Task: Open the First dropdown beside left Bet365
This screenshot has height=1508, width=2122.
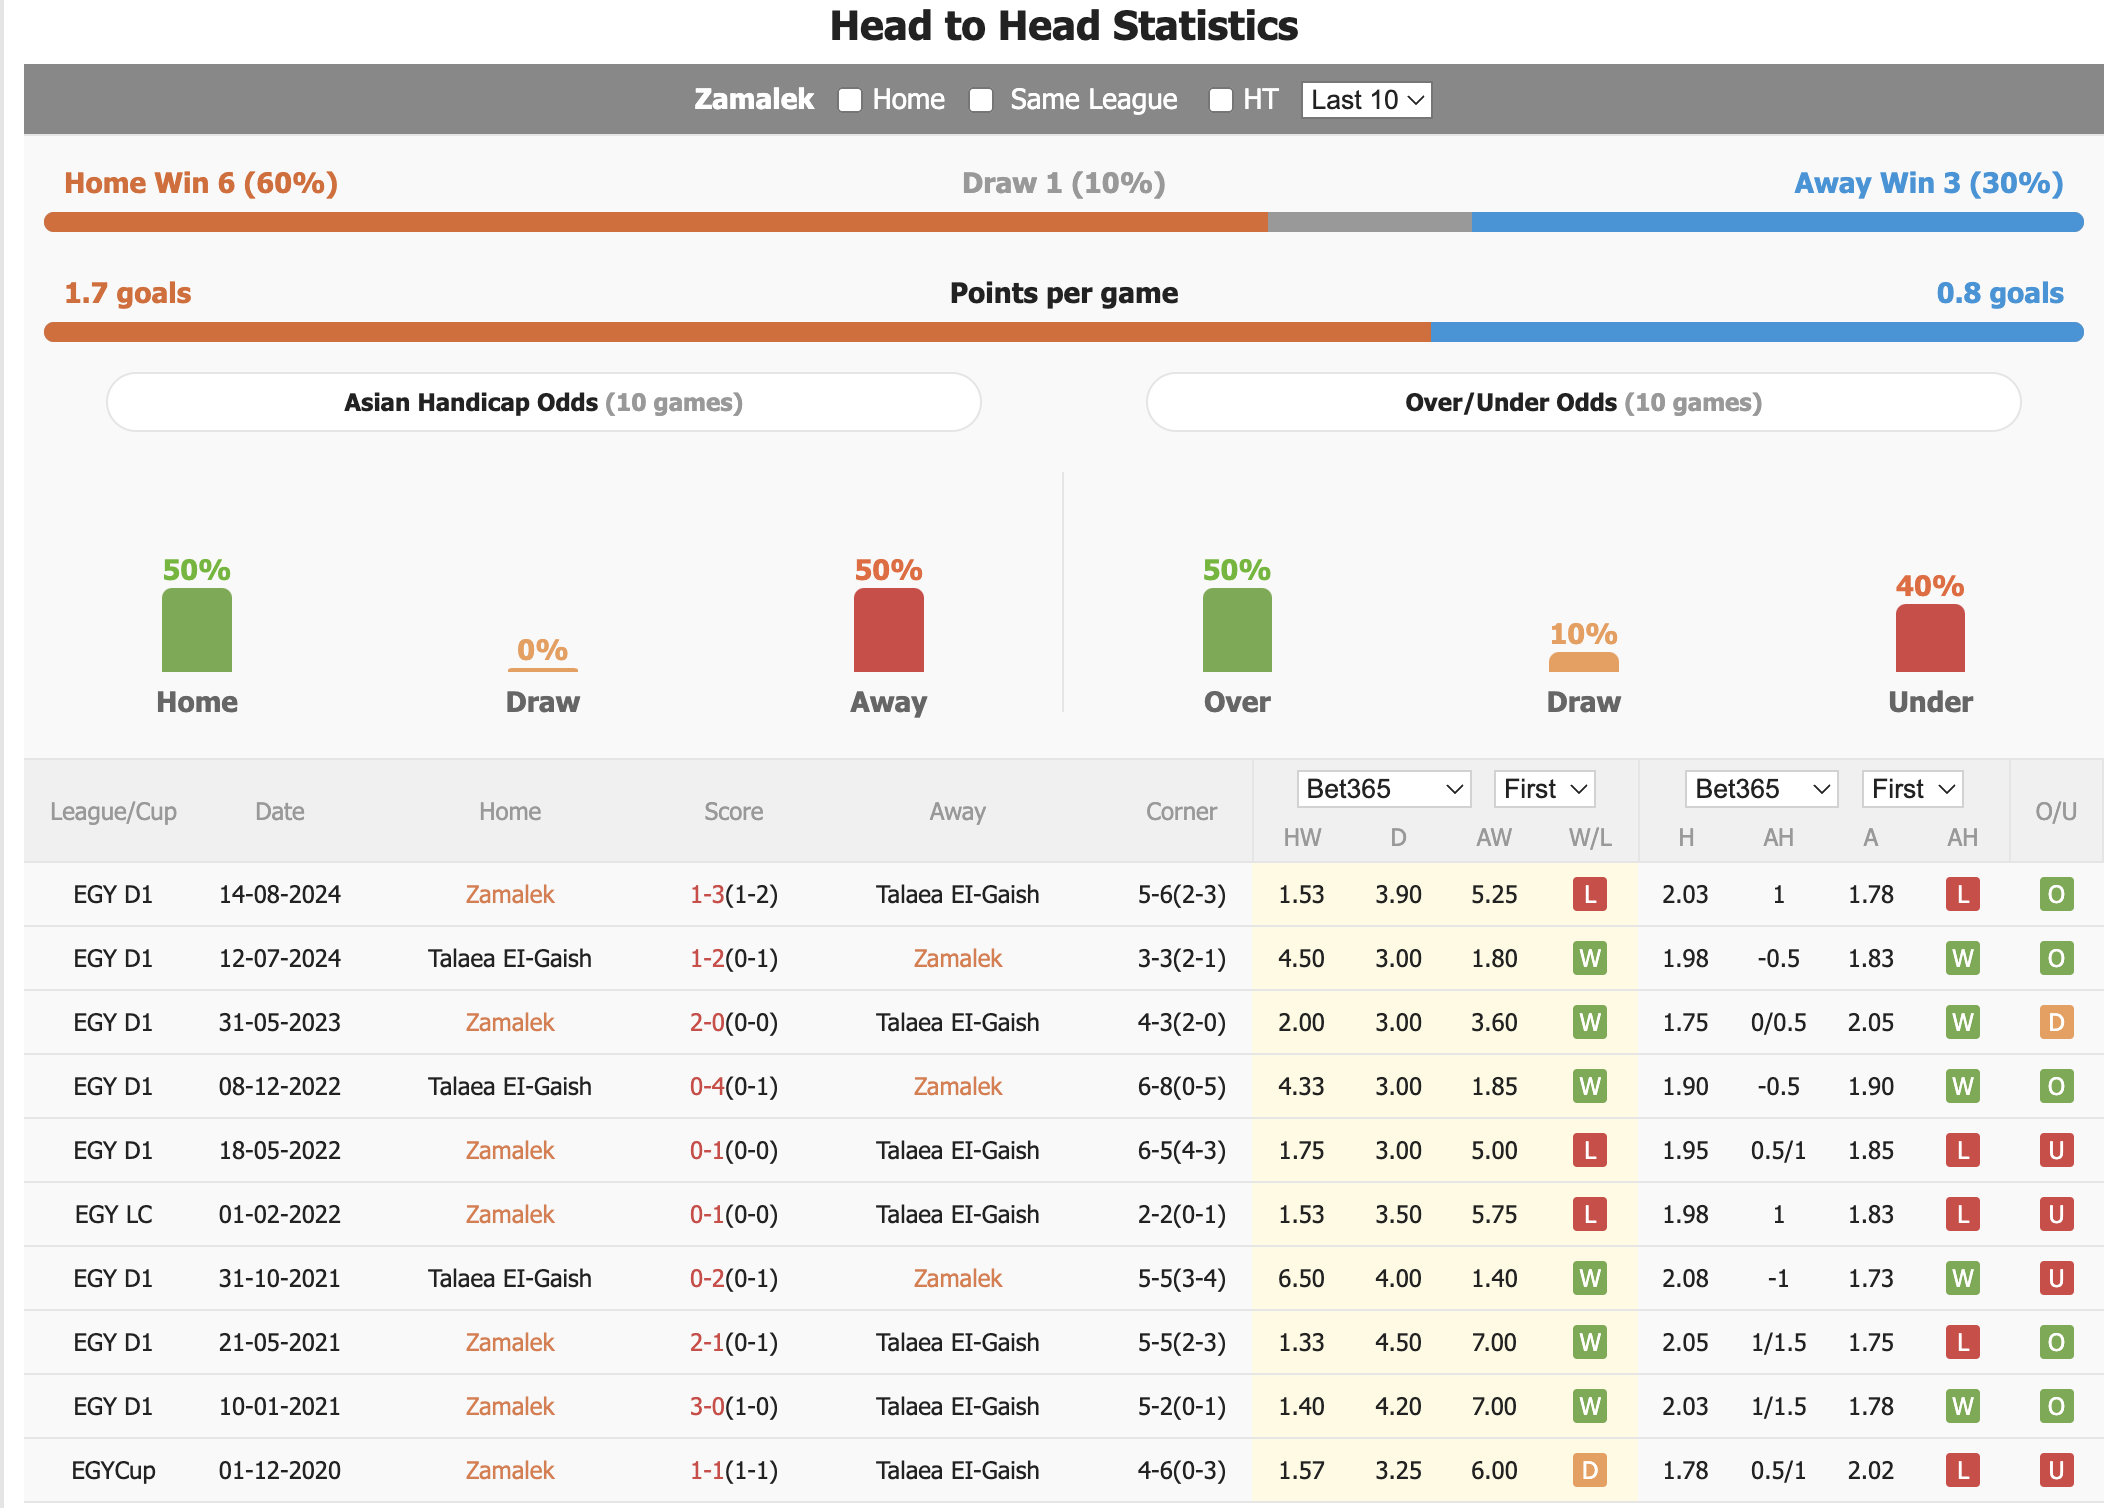Action: click(x=1543, y=789)
